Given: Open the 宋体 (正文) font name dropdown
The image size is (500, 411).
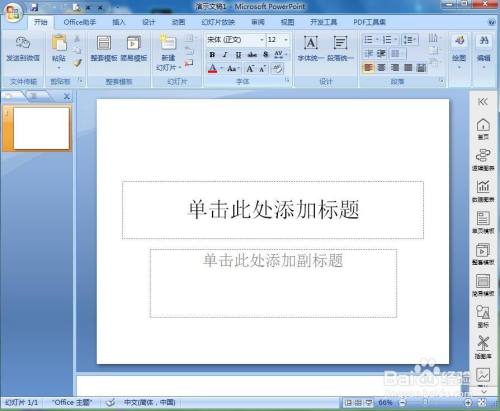Looking at the screenshot, I should [262, 40].
